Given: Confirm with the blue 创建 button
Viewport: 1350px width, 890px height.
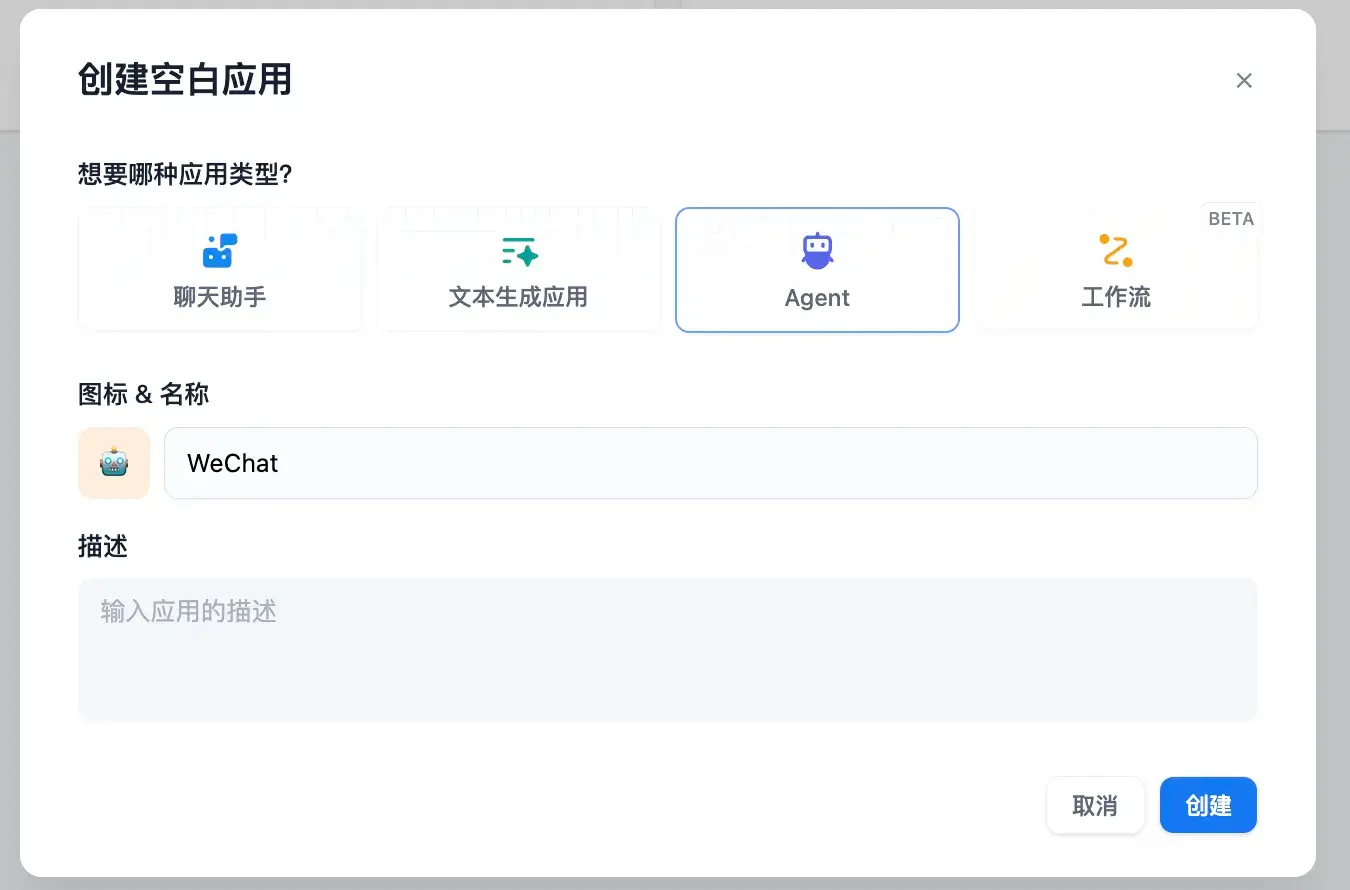Looking at the screenshot, I should pos(1208,805).
